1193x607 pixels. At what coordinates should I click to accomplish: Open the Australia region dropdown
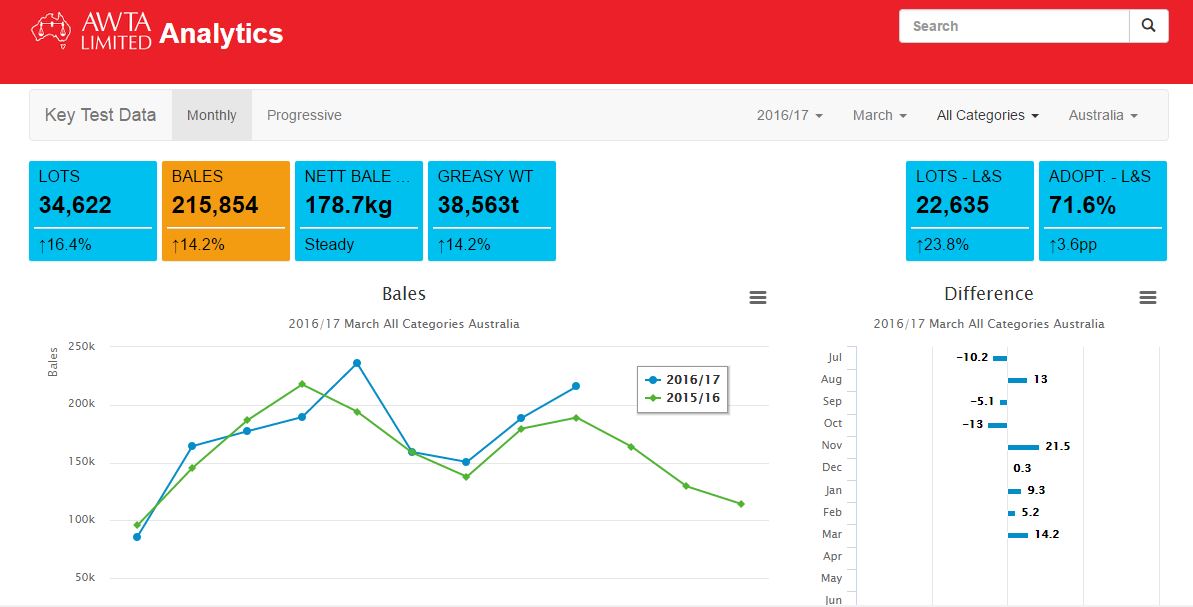pyautogui.click(x=1103, y=115)
